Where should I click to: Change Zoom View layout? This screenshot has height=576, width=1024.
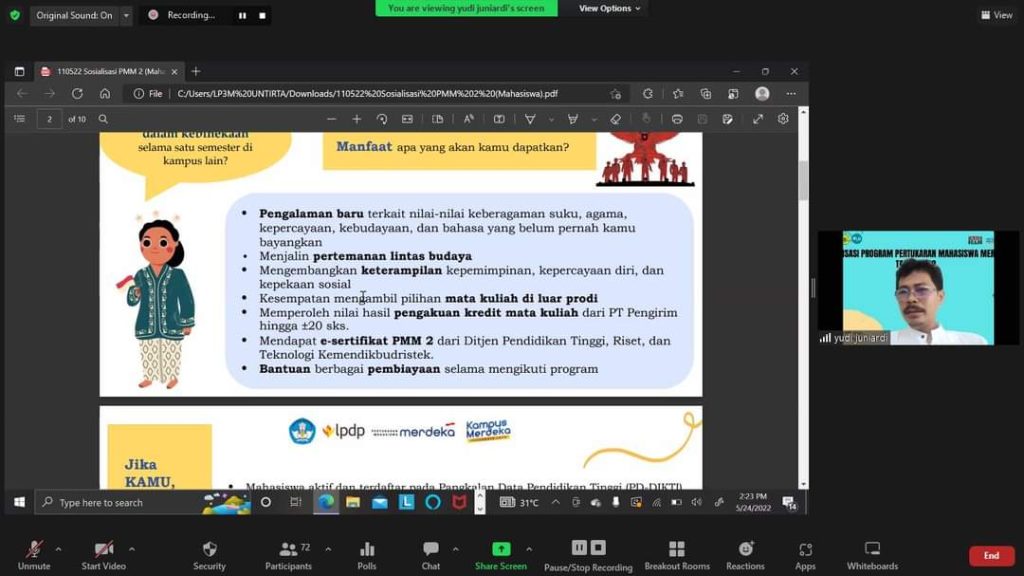pyautogui.click(x=997, y=15)
